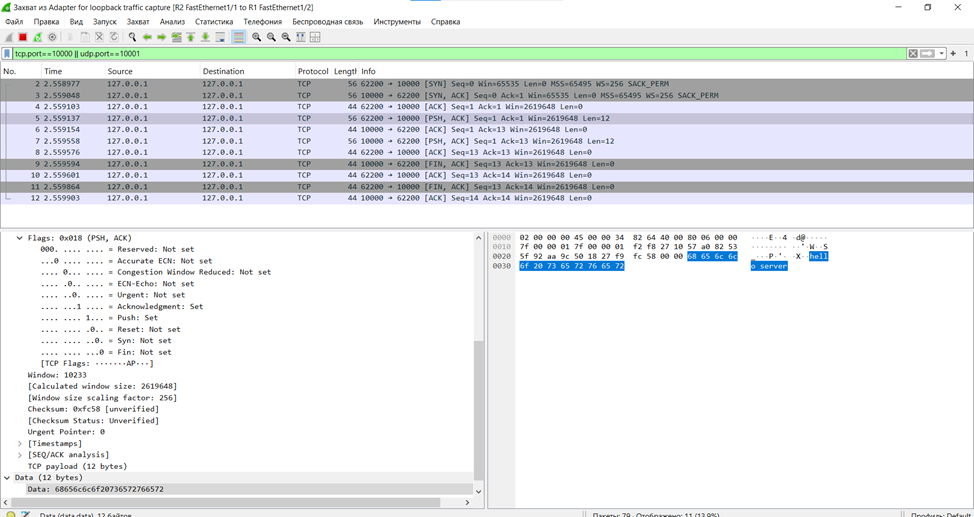Toggle auto-scroll during live capture

(x=220, y=37)
